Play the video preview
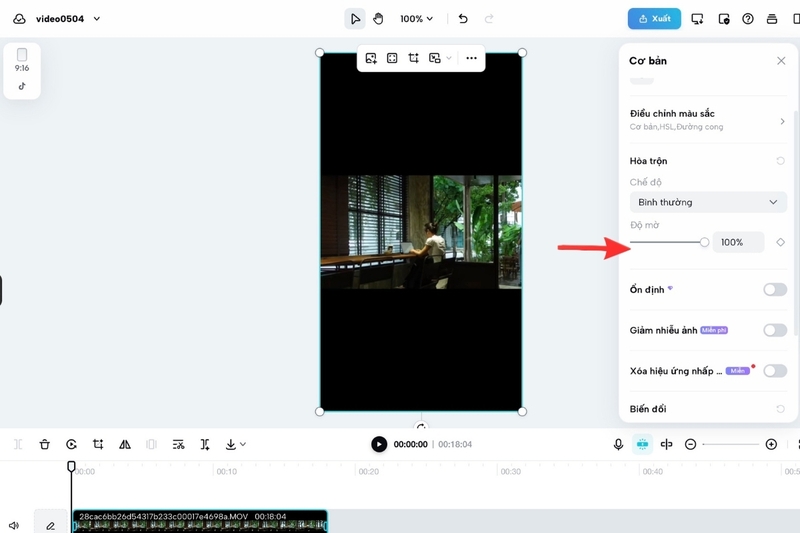 click(x=379, y=445)
